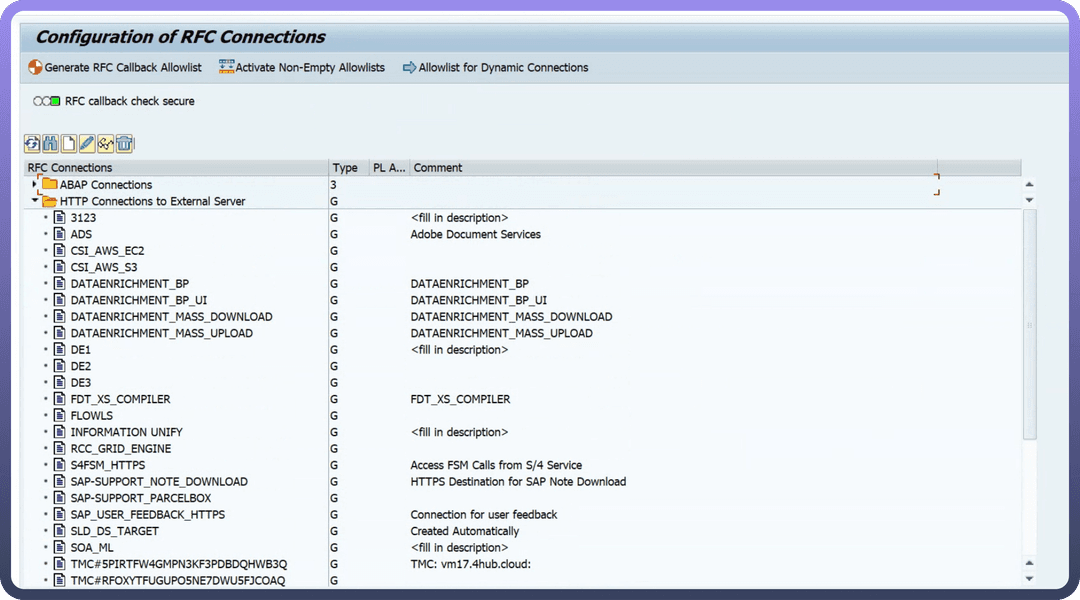Viewport: 1080px width, 600px height.
Task: Select the SAP-SUPPORT_NOTE_DOWNLOAD connection
Action: (159, 481)
